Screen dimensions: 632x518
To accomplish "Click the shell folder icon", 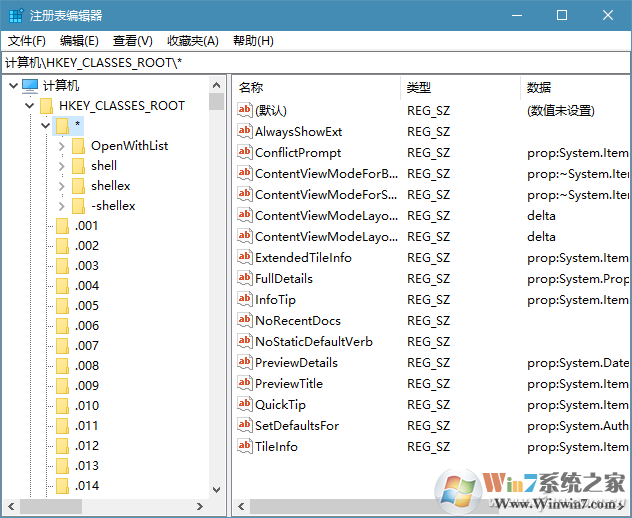I will pos(78,166).
